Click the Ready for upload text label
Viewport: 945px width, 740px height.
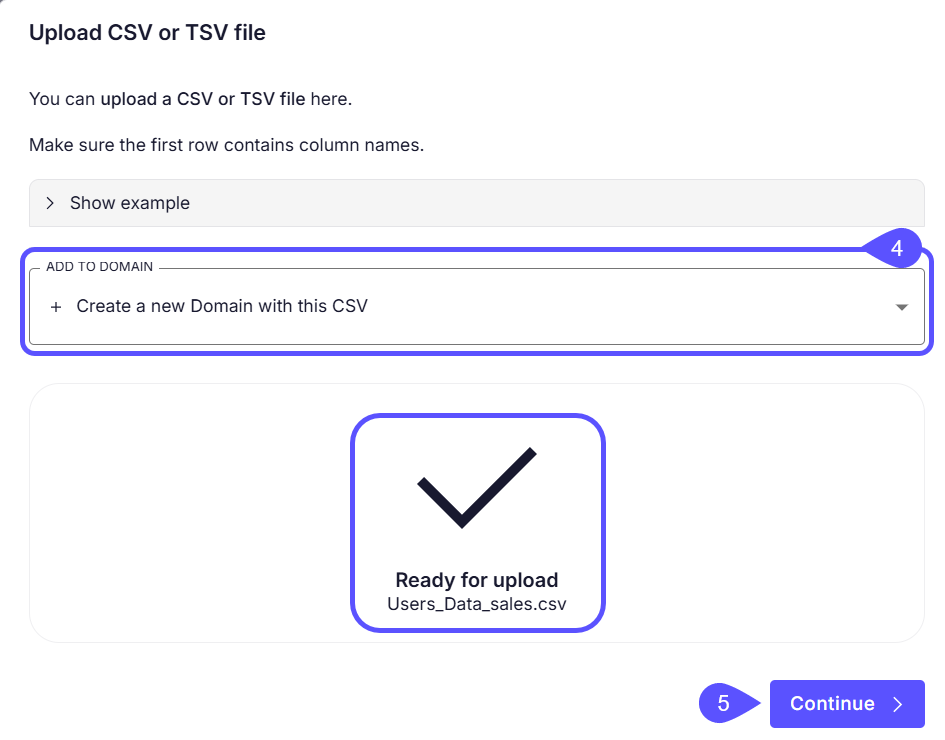tap(477, 580)
